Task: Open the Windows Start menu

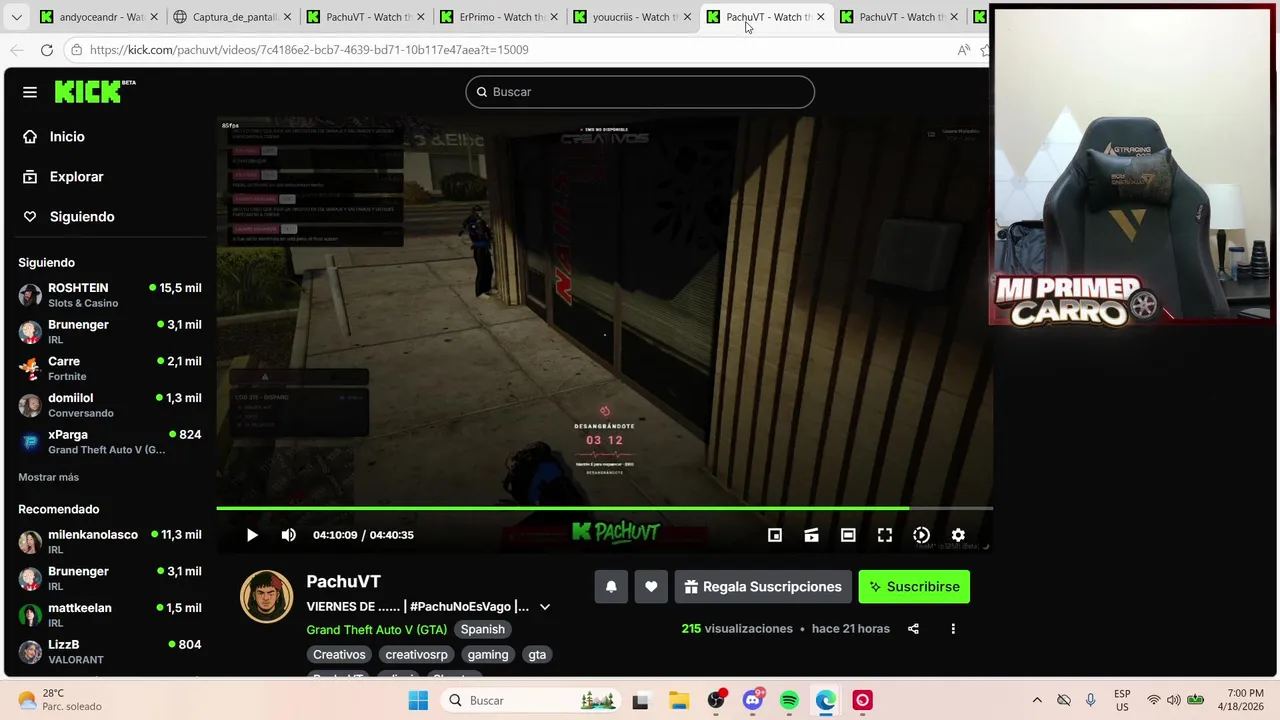Action: [418, 701]
